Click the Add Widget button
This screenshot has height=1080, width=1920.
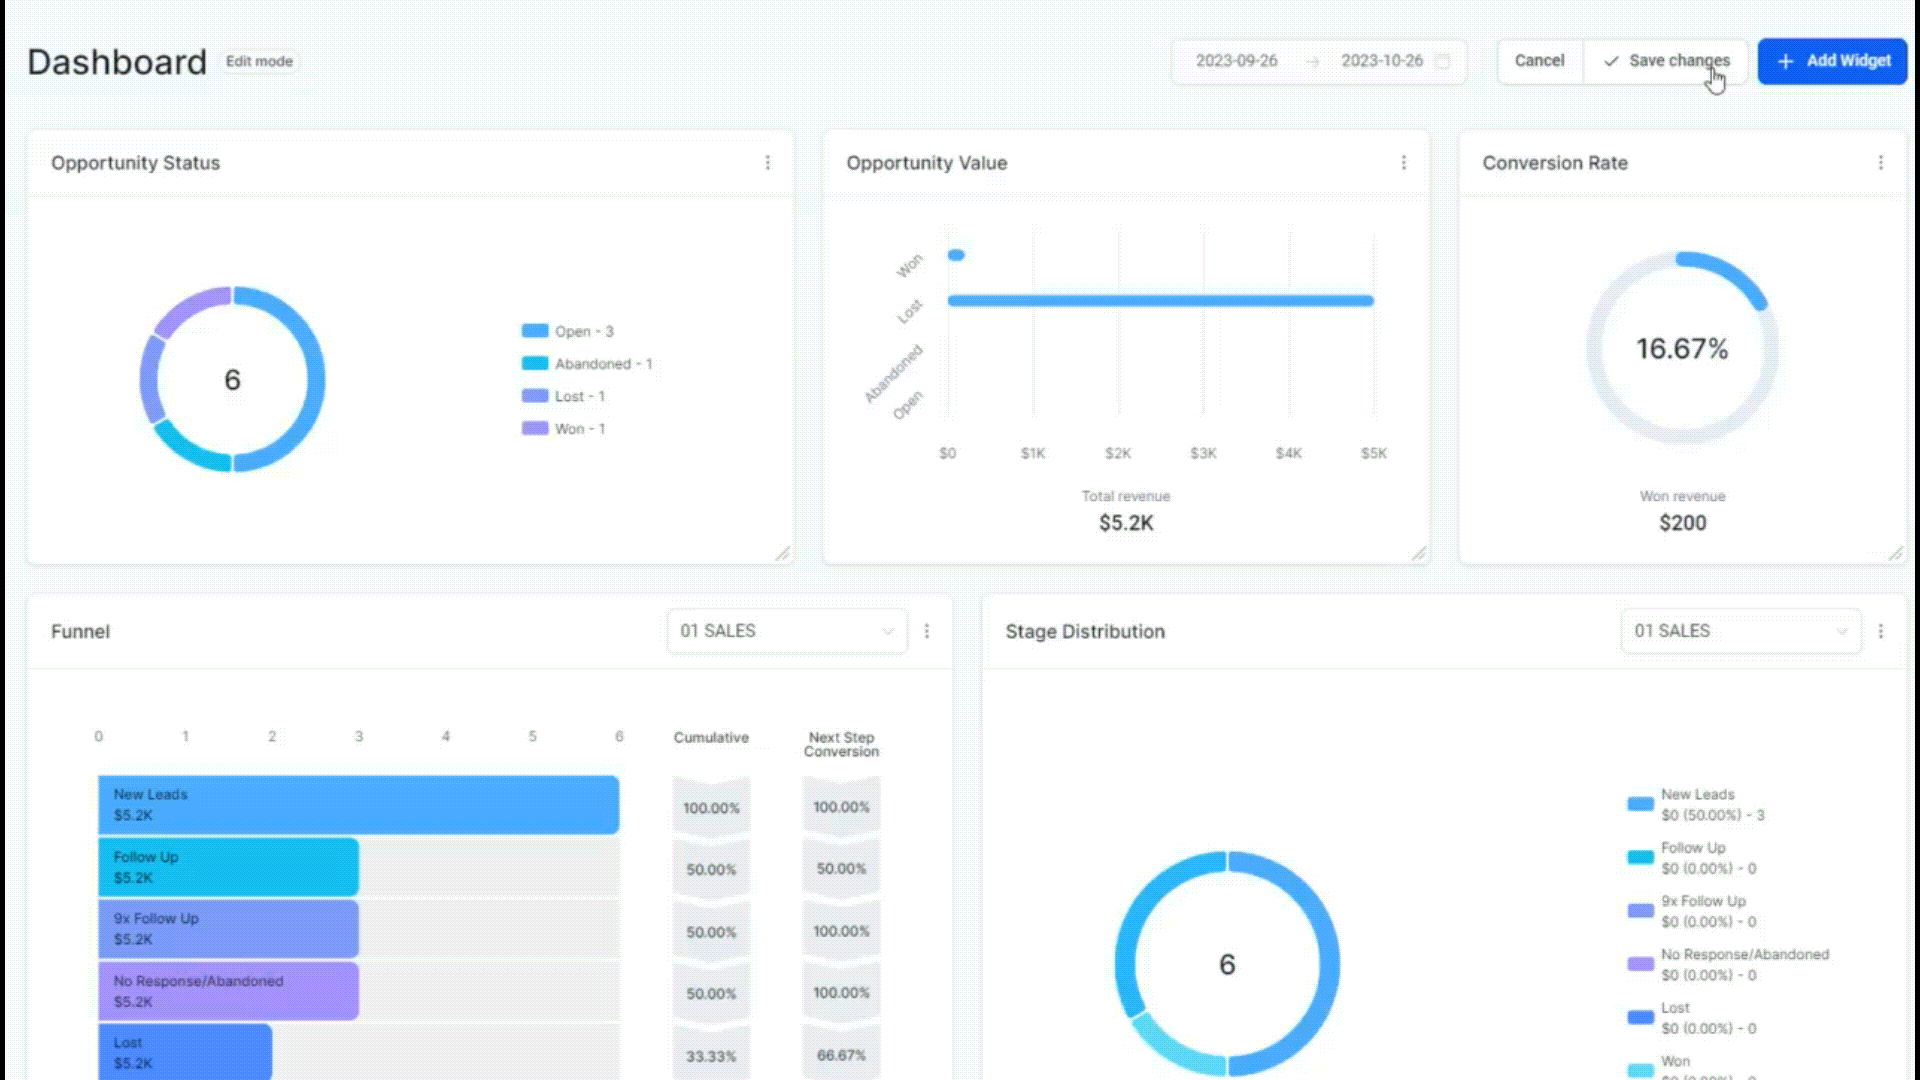(1833, 61)
